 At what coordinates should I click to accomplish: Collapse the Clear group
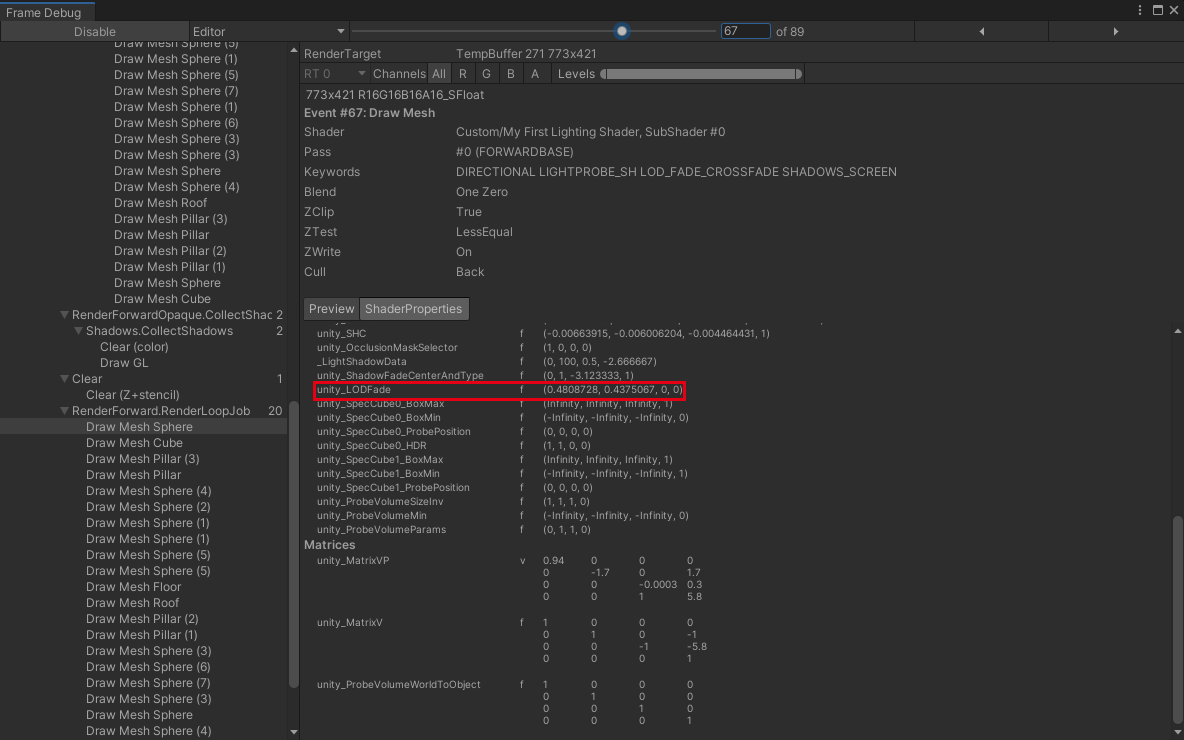[64, 379]
